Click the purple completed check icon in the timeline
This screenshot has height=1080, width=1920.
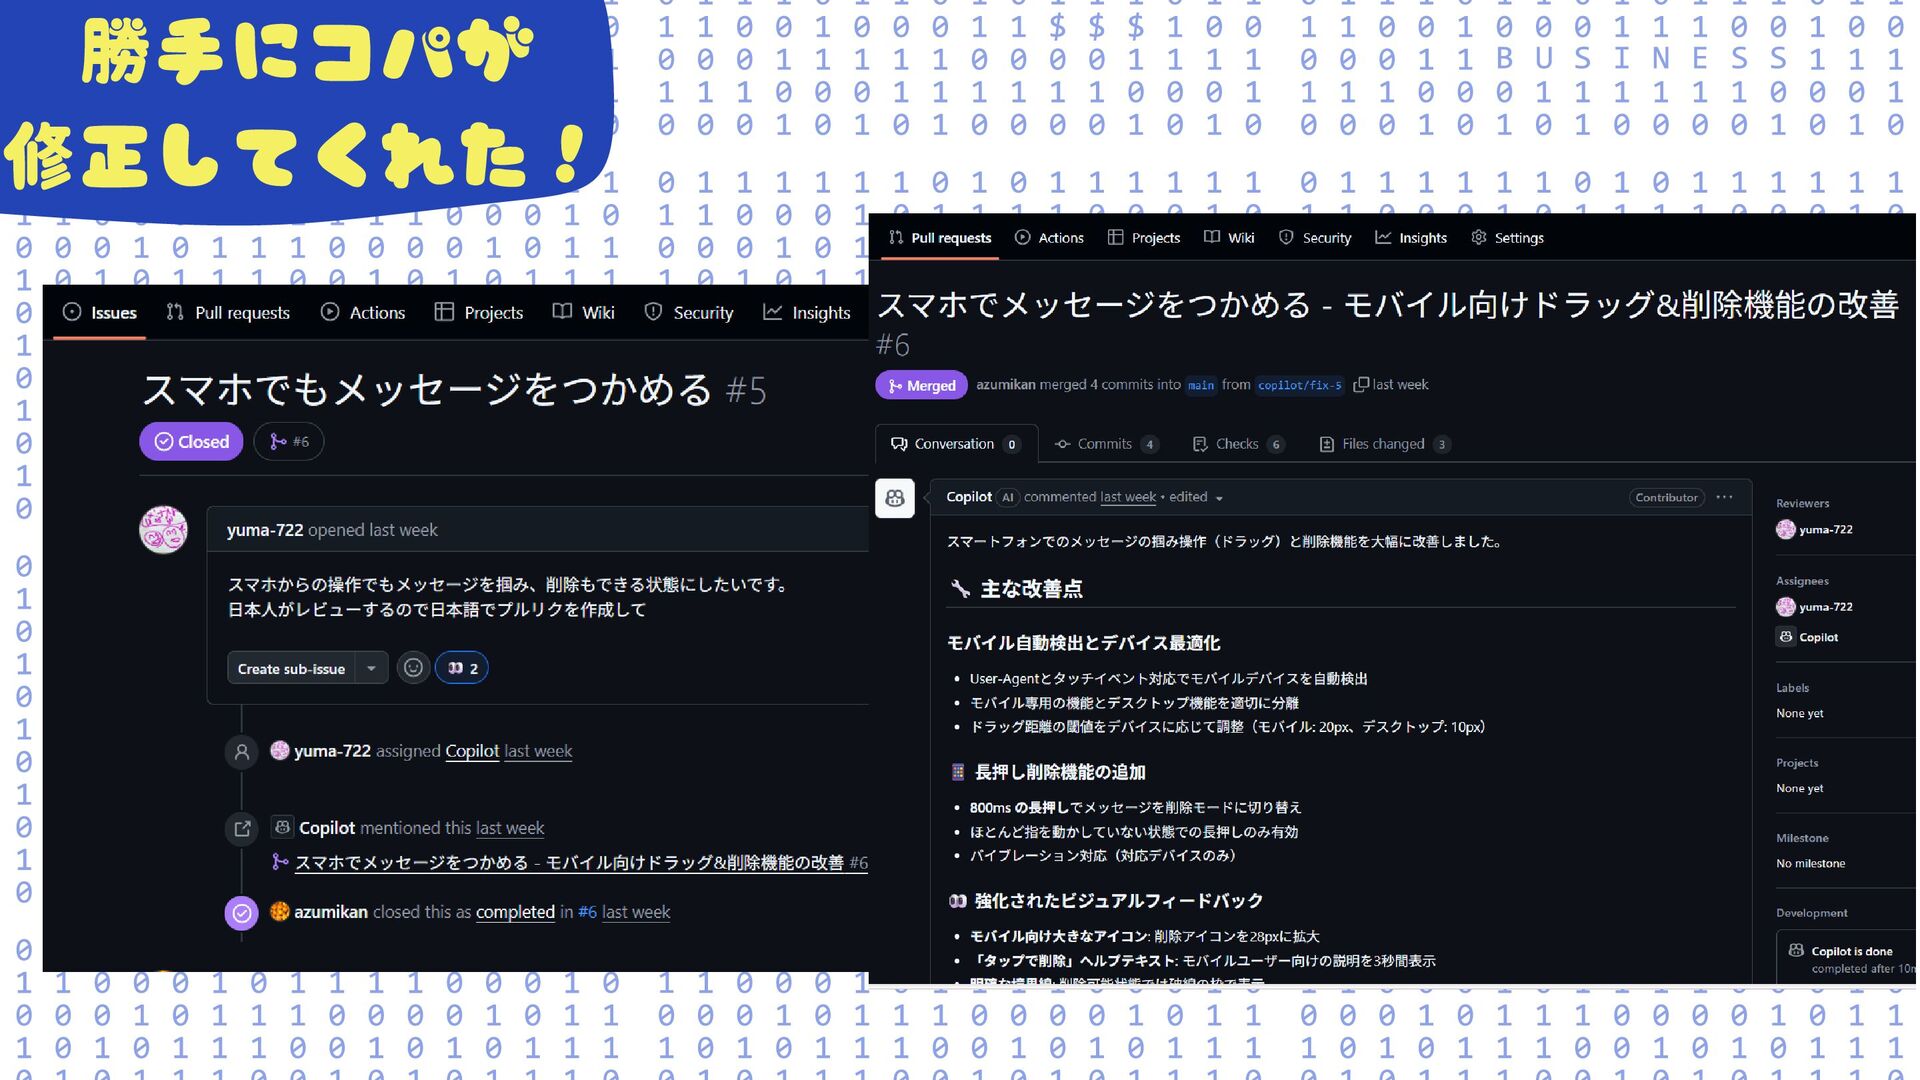point(242,913)
